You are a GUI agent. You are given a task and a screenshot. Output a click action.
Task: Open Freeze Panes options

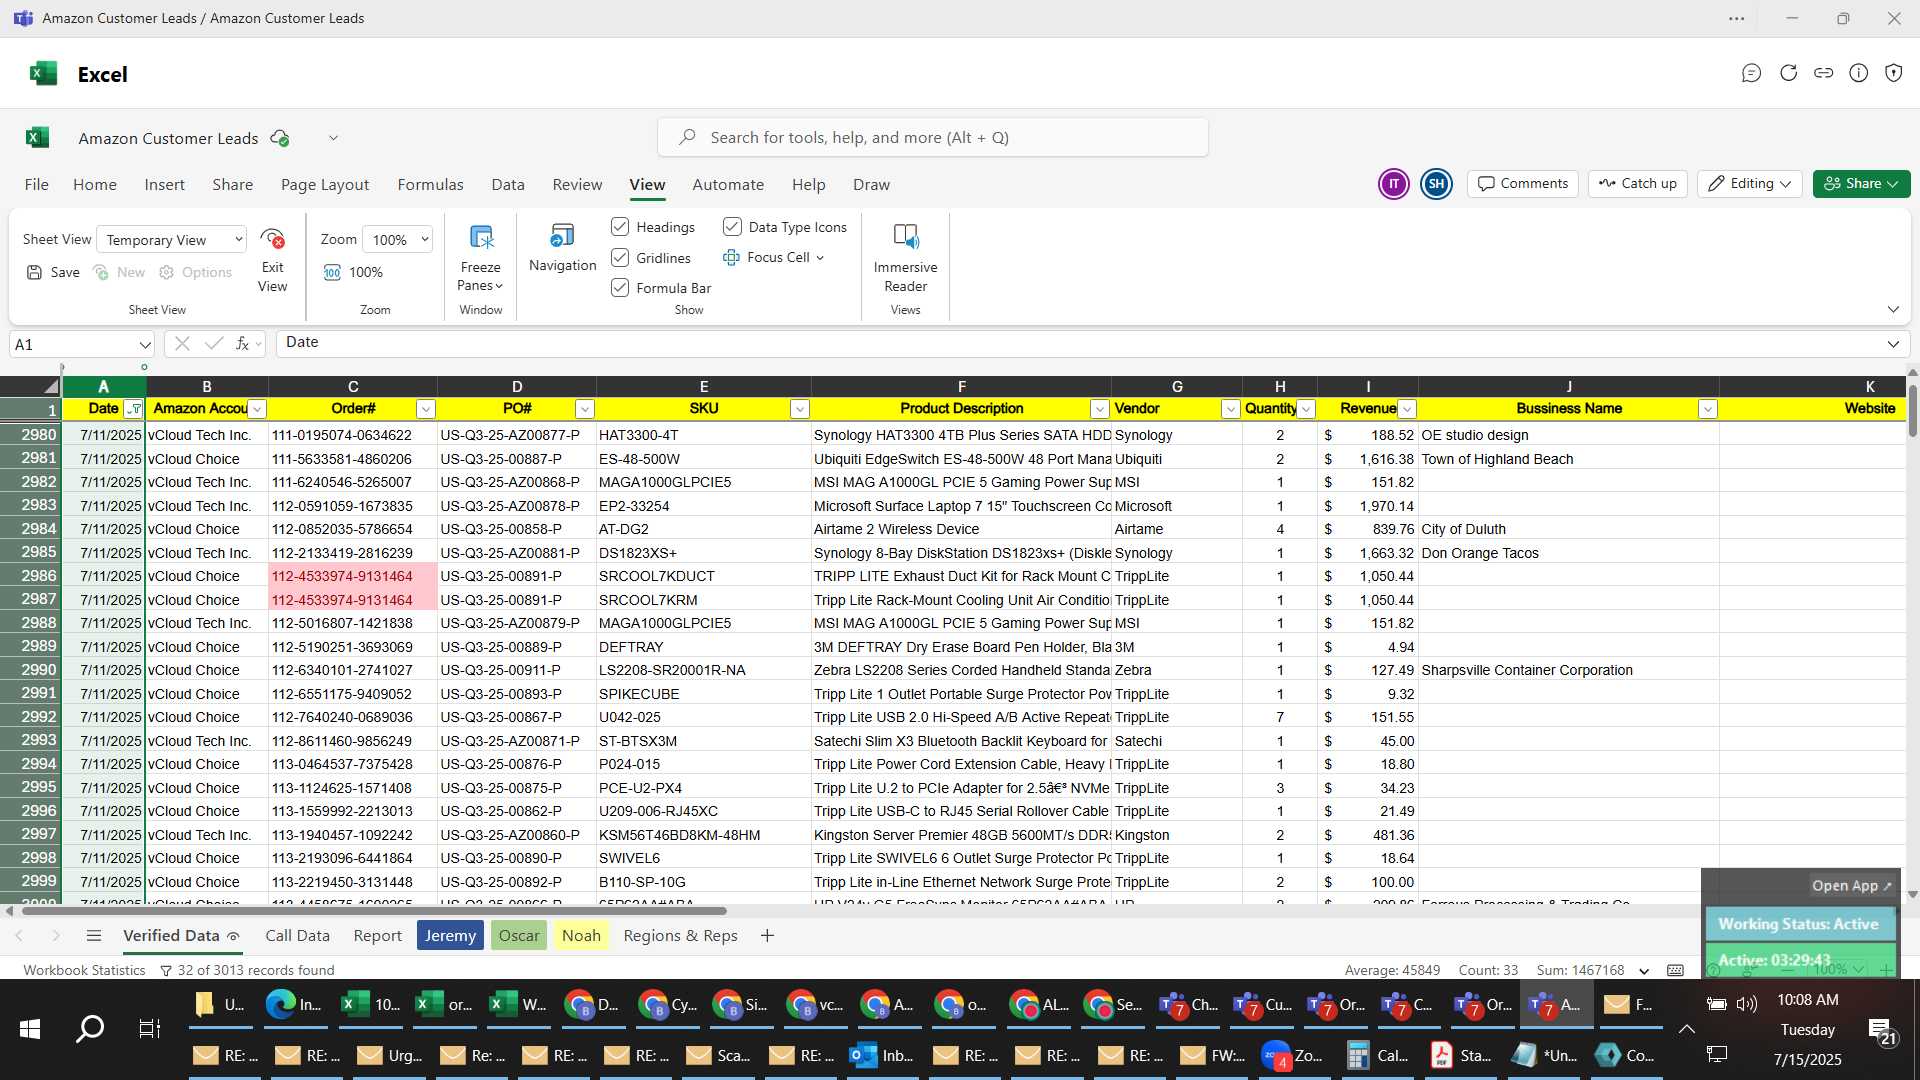tap(480, 258)
